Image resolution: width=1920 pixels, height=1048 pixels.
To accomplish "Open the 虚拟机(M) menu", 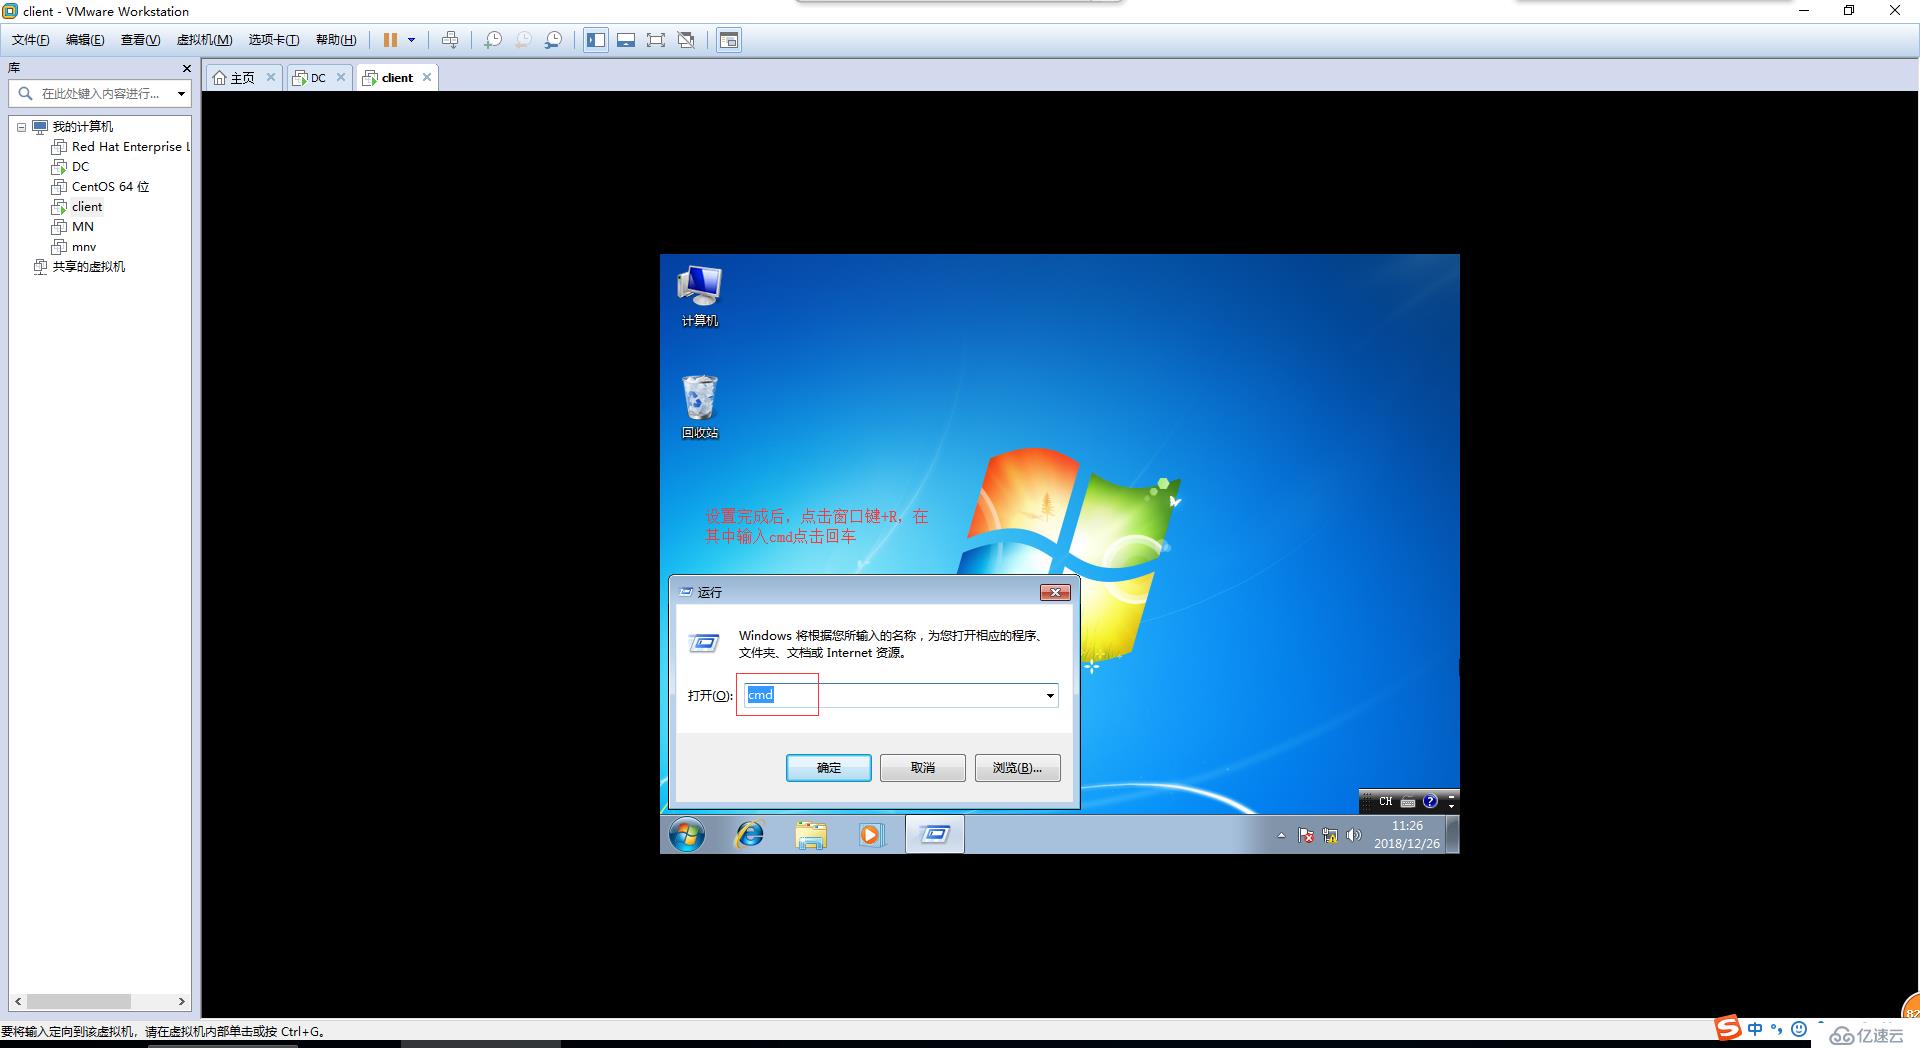I will (x=204, y=40).
